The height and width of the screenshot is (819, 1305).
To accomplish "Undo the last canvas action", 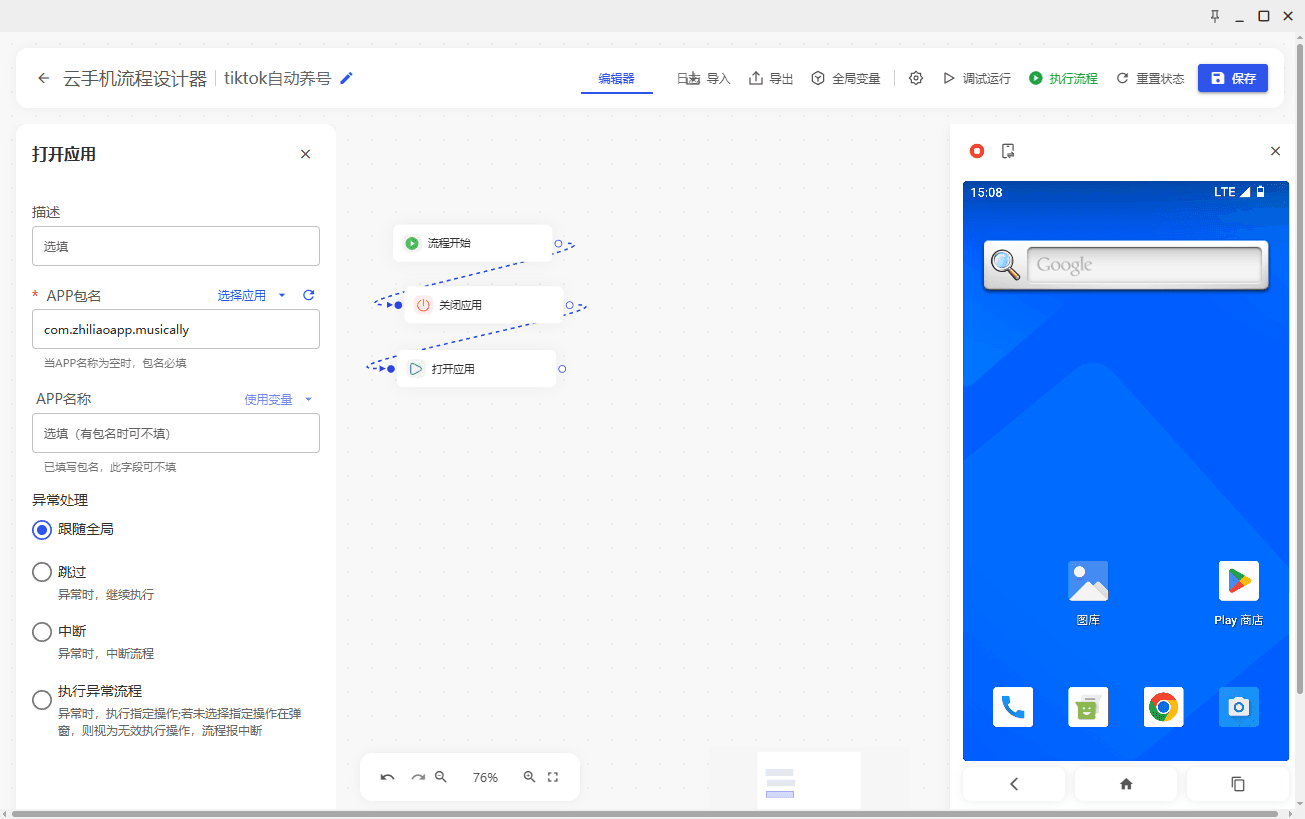I will click(388, 777).
